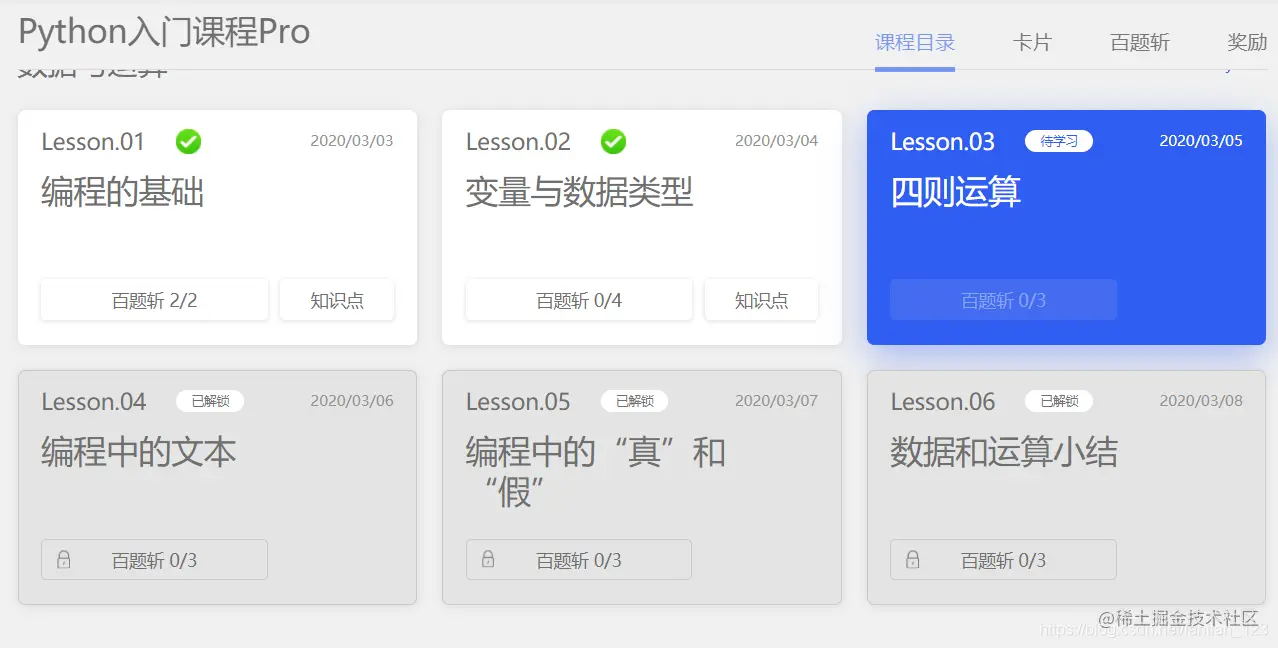Click the date 2020/03/04

coord(776,141)
